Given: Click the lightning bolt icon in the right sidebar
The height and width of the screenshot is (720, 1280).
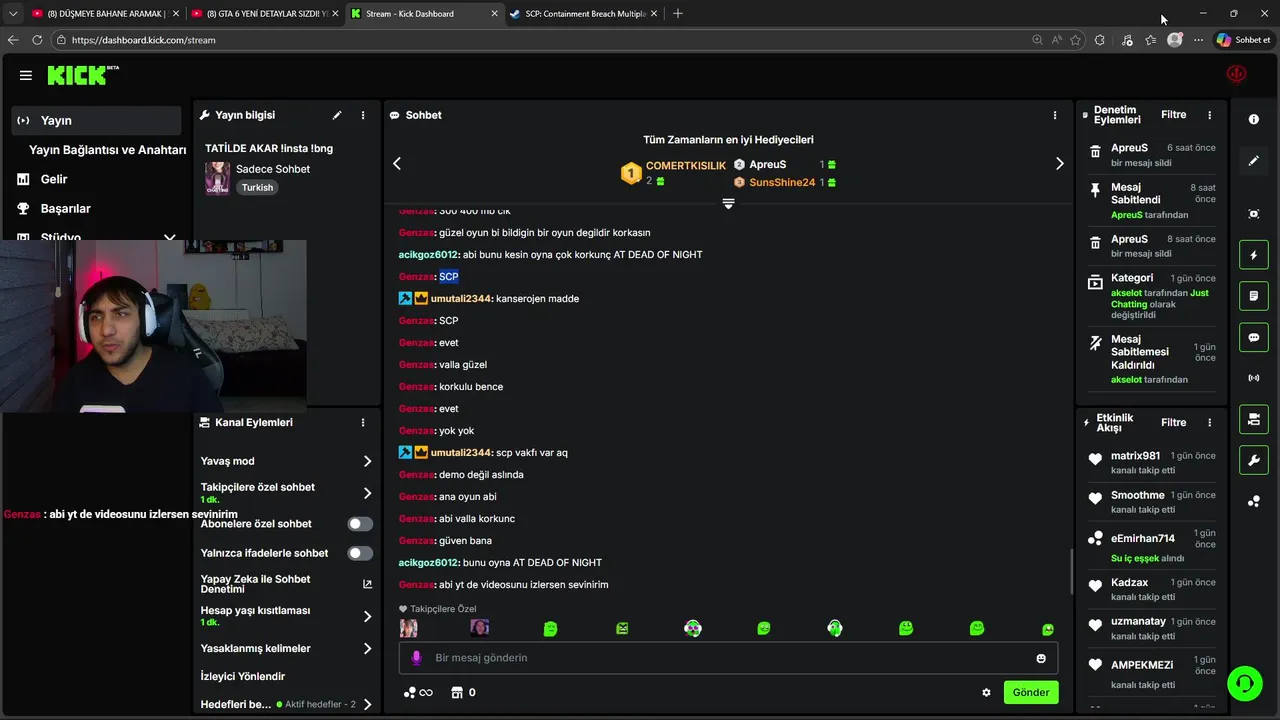Looking at the screenshot, I should click(1254, 256).
